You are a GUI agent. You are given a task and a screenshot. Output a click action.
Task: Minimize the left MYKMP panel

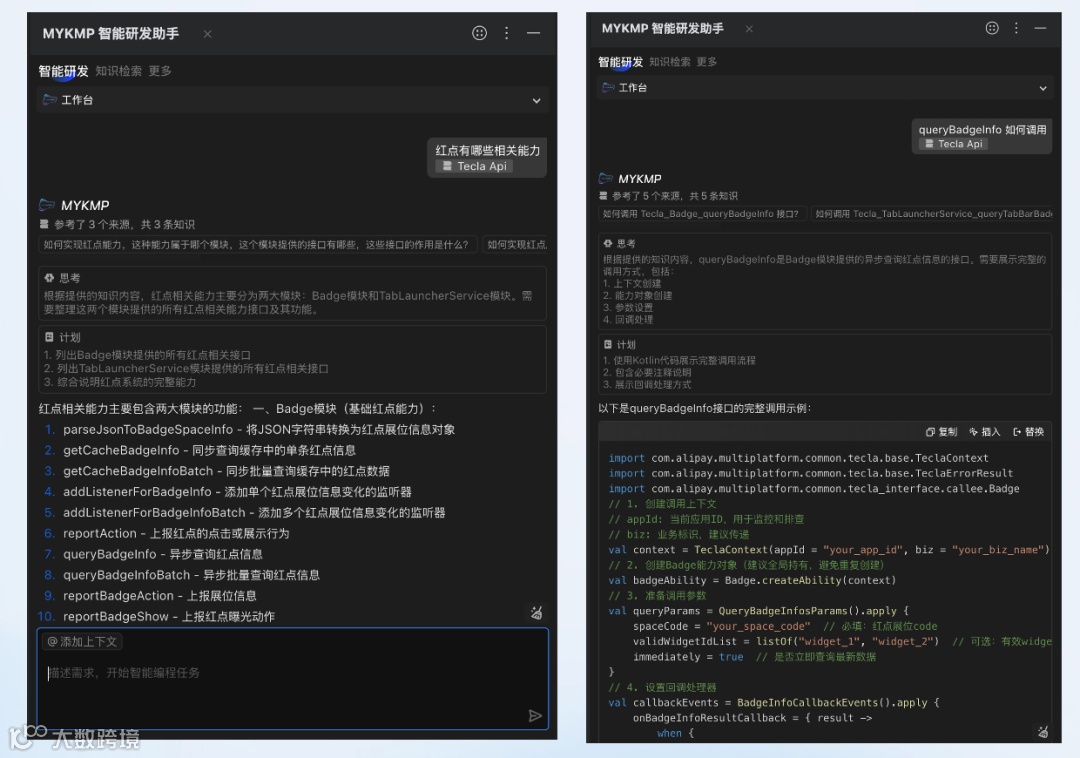pyautogui.click(x=533, y=33)
